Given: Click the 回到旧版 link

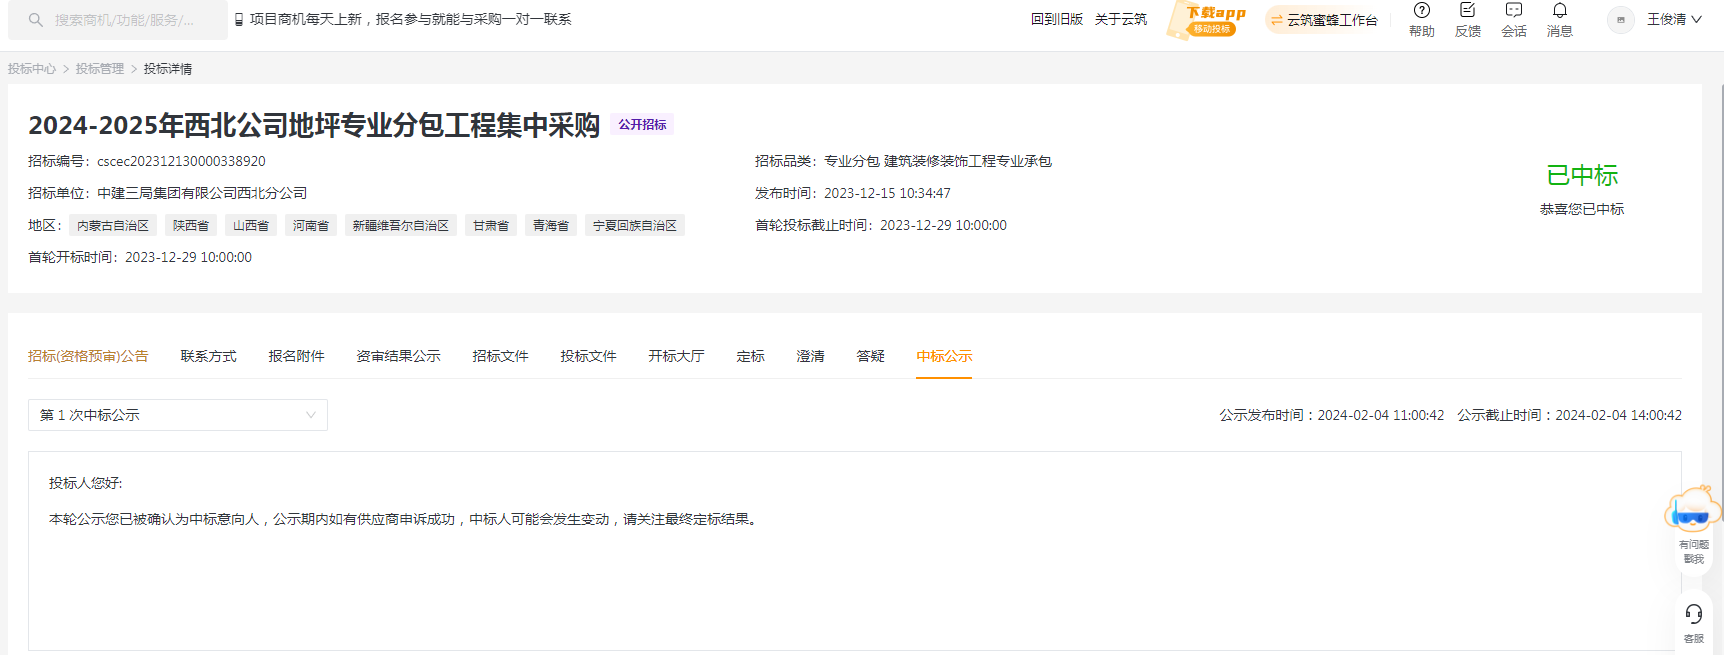Looking at the screenshot, I should pyautogui.click(x=1056, y=20).
